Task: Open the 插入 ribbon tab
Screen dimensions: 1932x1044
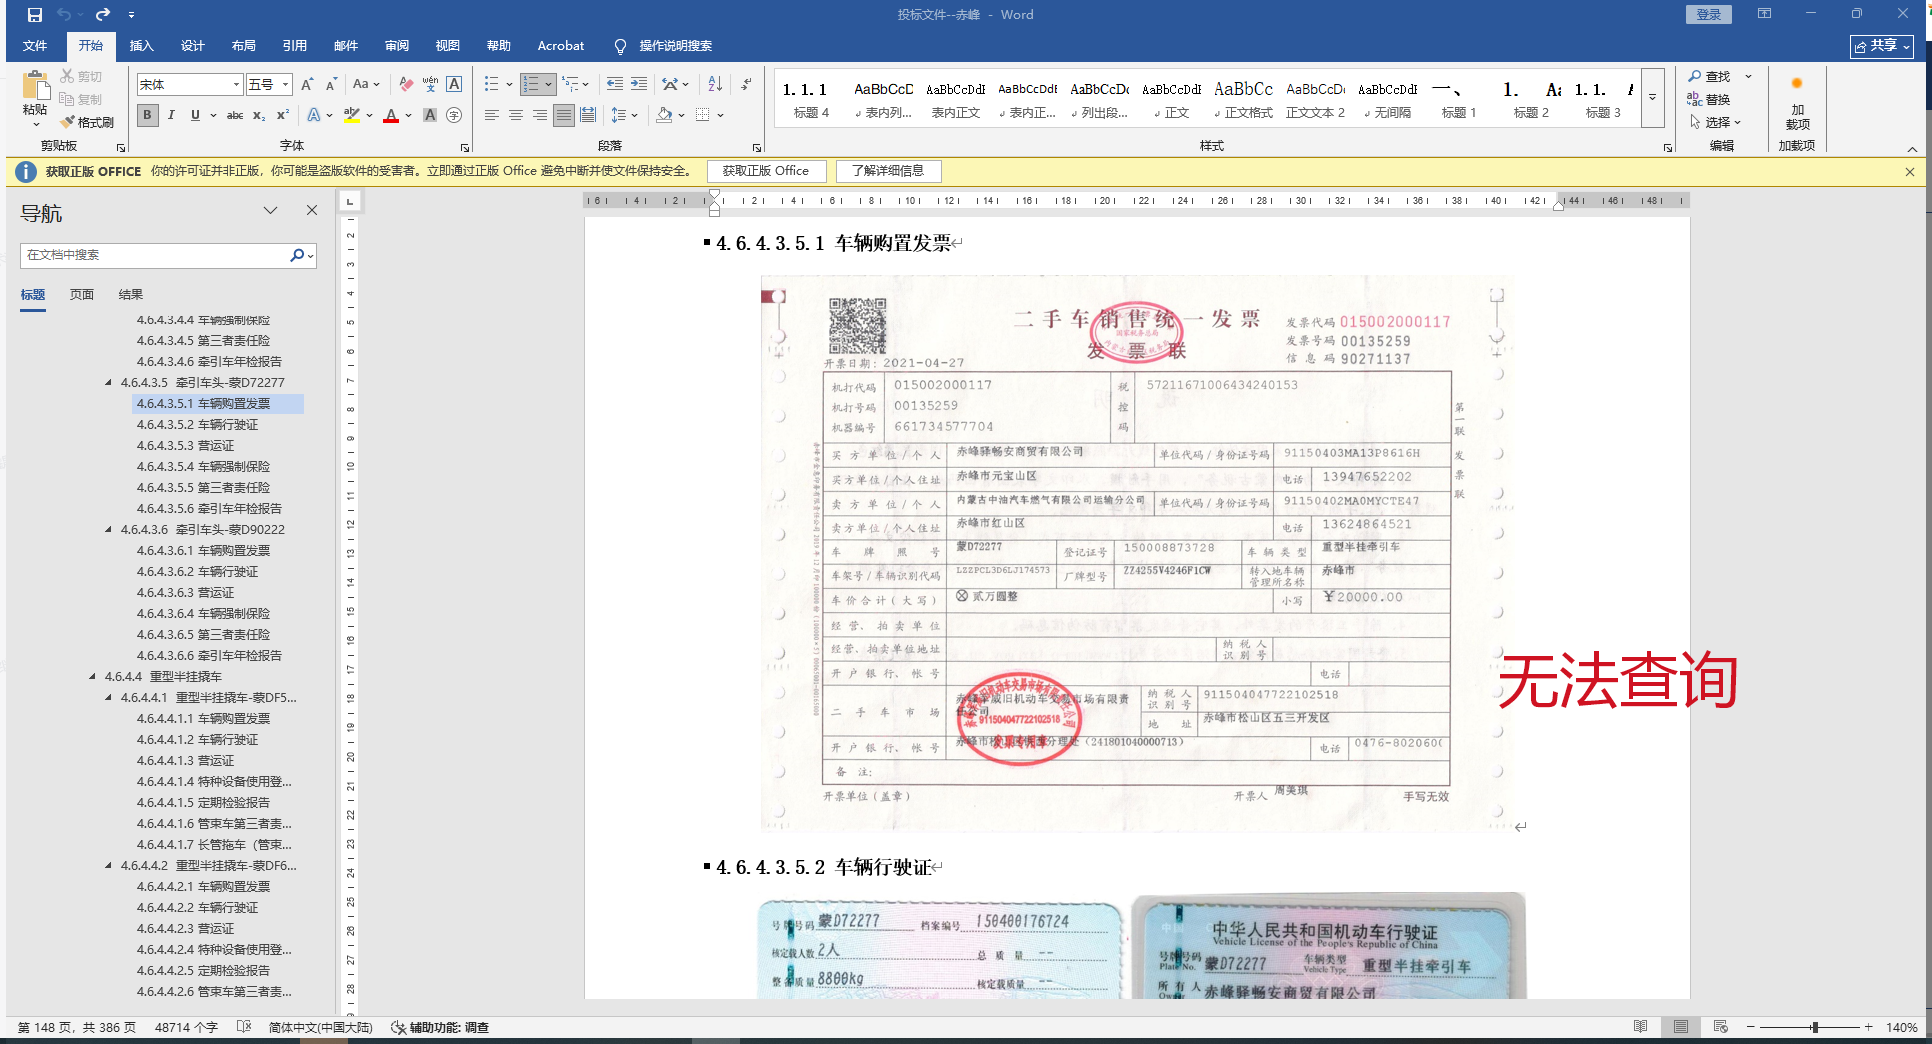Action: click(x=141, y=46)
